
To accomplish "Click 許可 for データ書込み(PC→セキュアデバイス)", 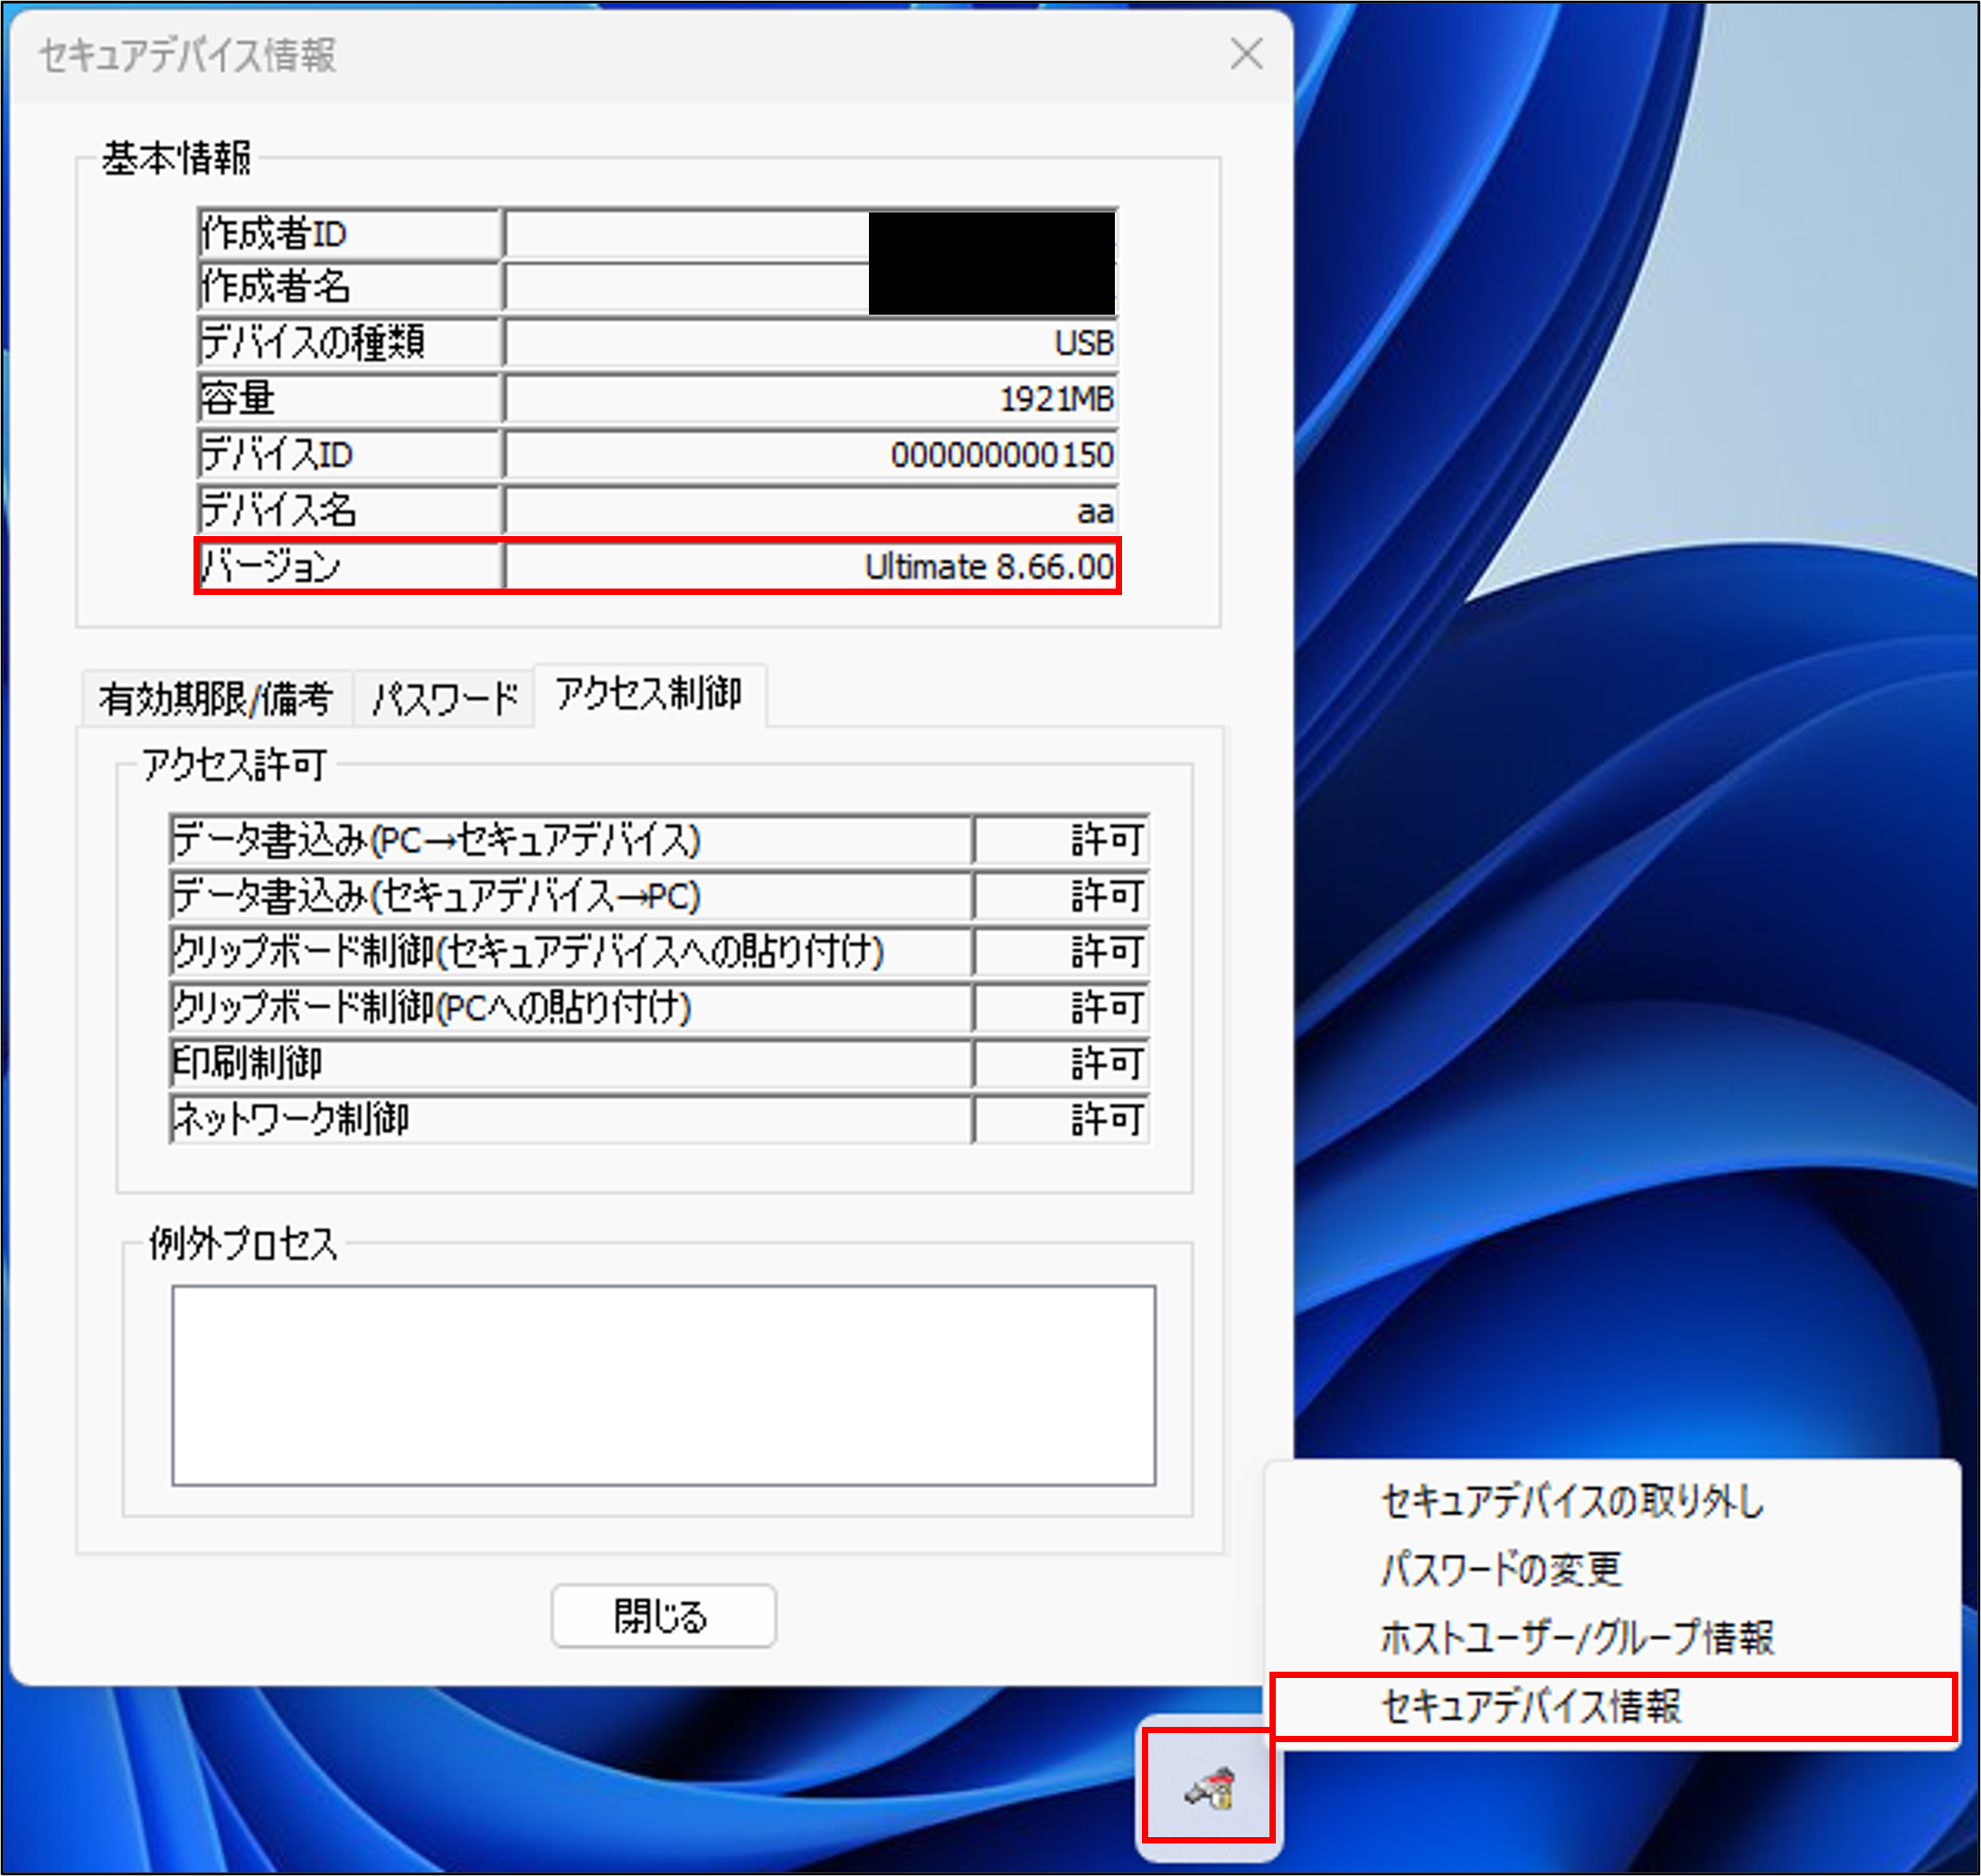I will pyautogui.click(x=1062, y=841).
